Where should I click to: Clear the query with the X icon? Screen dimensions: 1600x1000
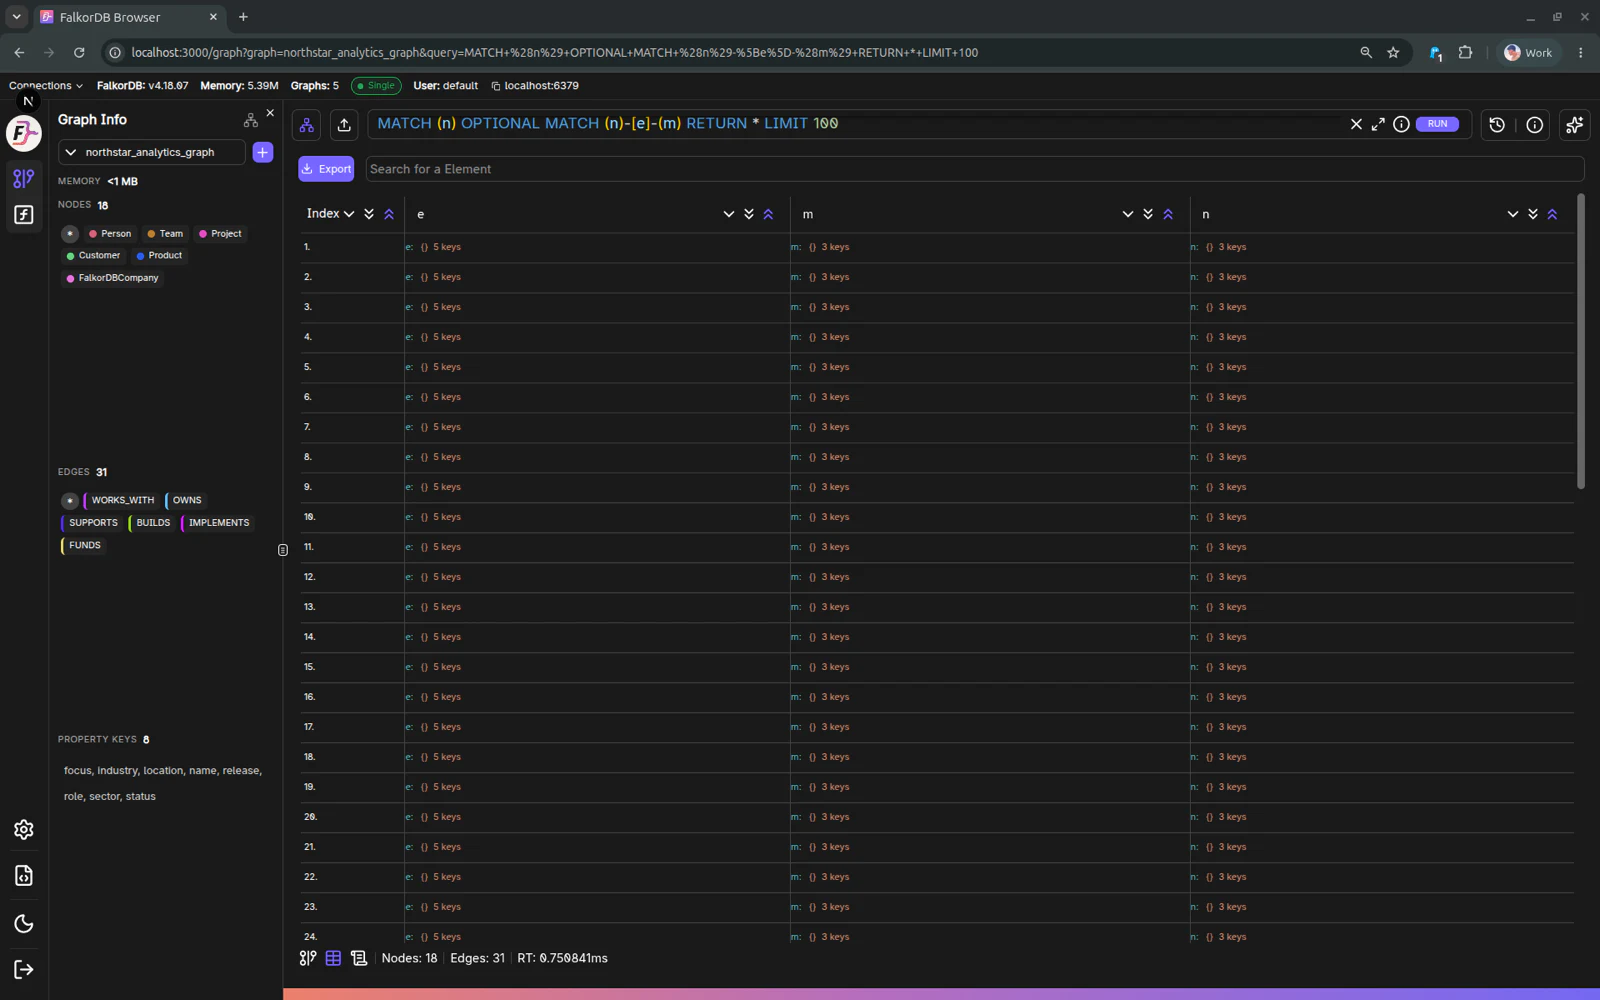[1356, 124]
